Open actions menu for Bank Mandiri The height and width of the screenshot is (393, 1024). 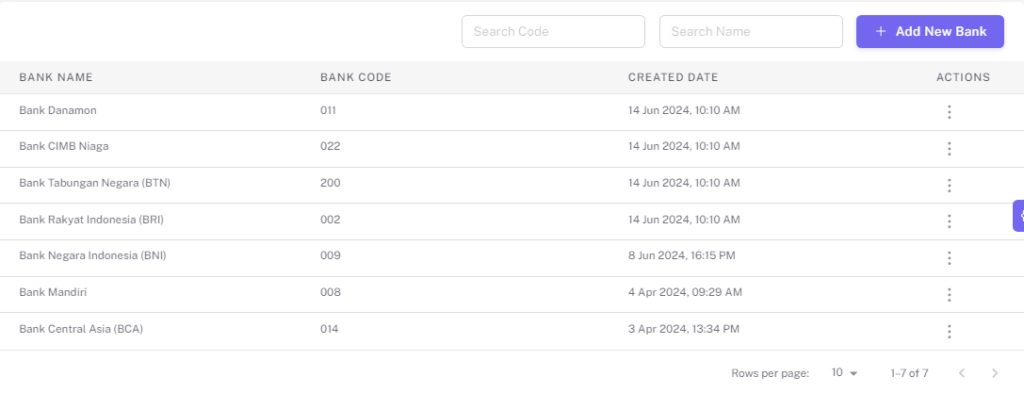[949, 295]
